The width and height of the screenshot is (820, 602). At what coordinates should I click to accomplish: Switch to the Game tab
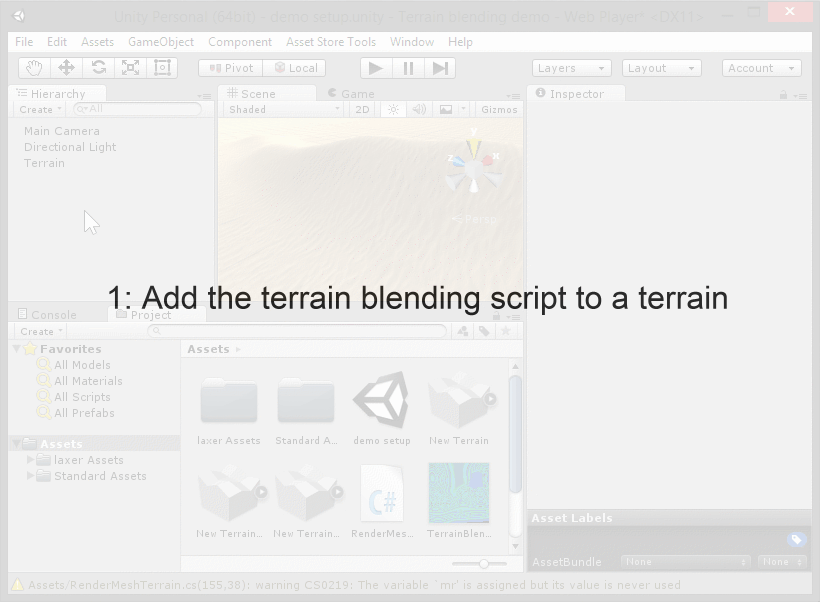pyautogui.click(x=351, y=94)
